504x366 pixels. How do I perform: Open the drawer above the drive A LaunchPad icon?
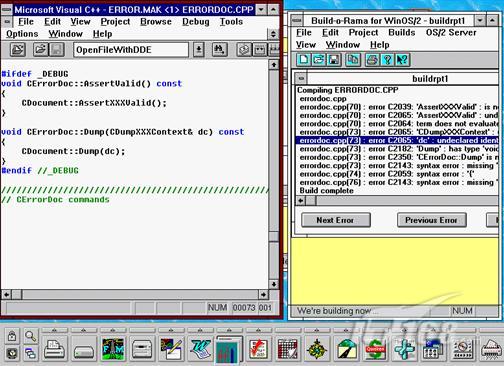[83, 330]
